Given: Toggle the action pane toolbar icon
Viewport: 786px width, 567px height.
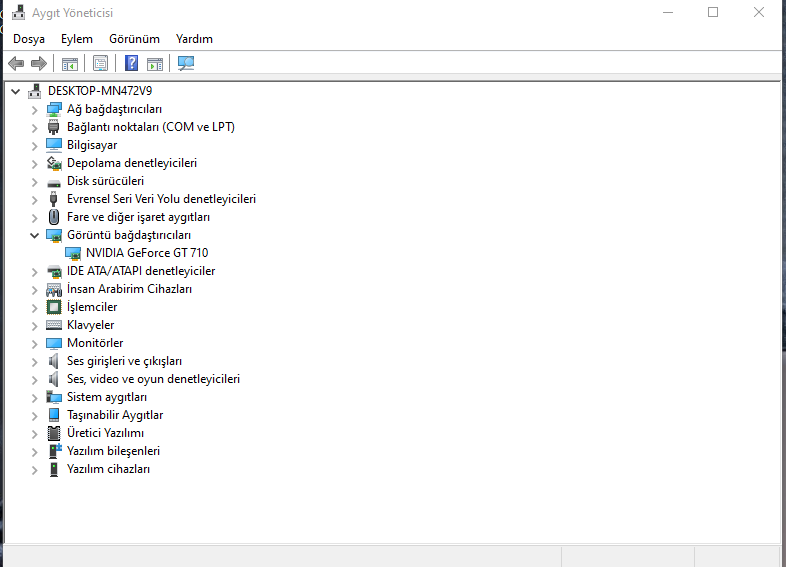Looking at the screenshot, I should [155, 64].
